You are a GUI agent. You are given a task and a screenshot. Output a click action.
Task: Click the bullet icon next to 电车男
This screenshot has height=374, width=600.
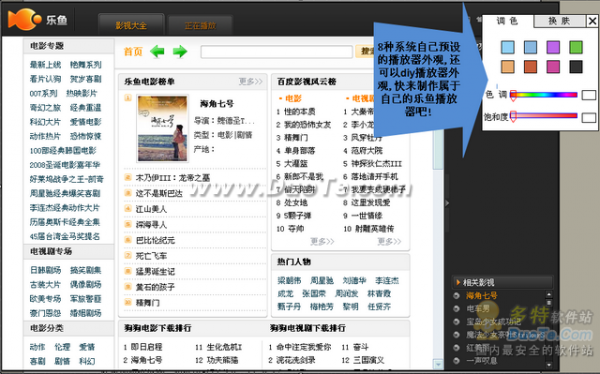point(456,309)
